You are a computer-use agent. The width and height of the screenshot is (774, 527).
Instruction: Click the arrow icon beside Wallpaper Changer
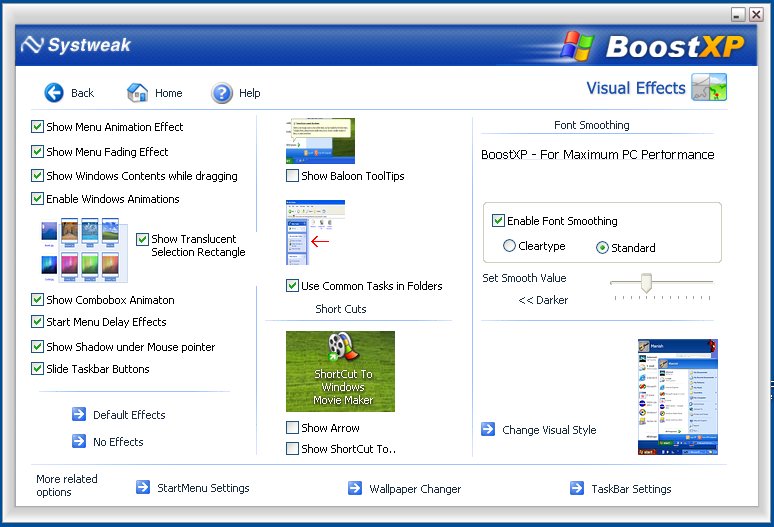click(x=355, y=488)
